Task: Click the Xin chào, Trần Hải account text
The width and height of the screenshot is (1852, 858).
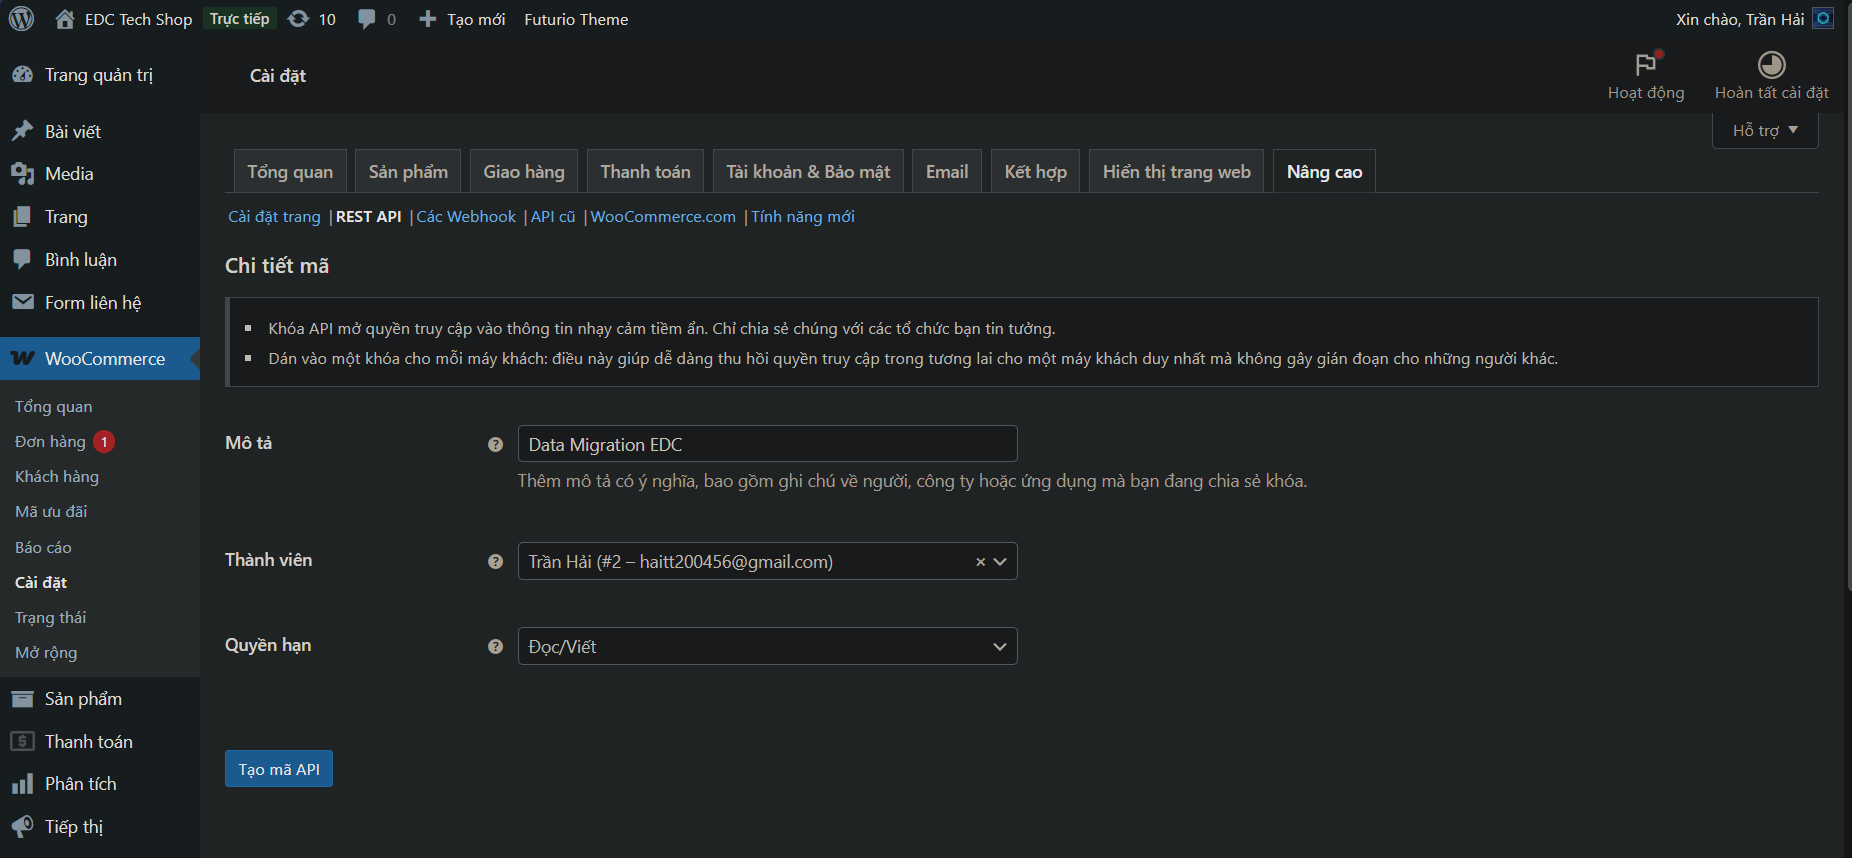Action: click(x=1740, y=19)
